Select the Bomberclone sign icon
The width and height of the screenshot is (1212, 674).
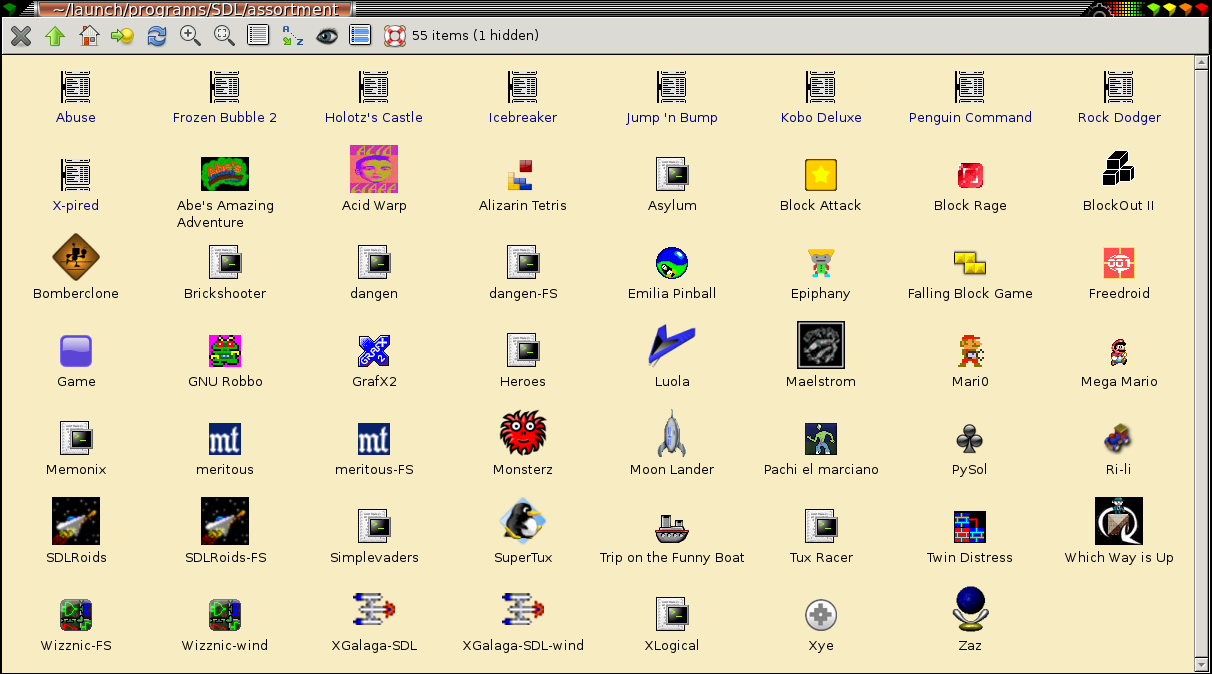tap(76, 258)
